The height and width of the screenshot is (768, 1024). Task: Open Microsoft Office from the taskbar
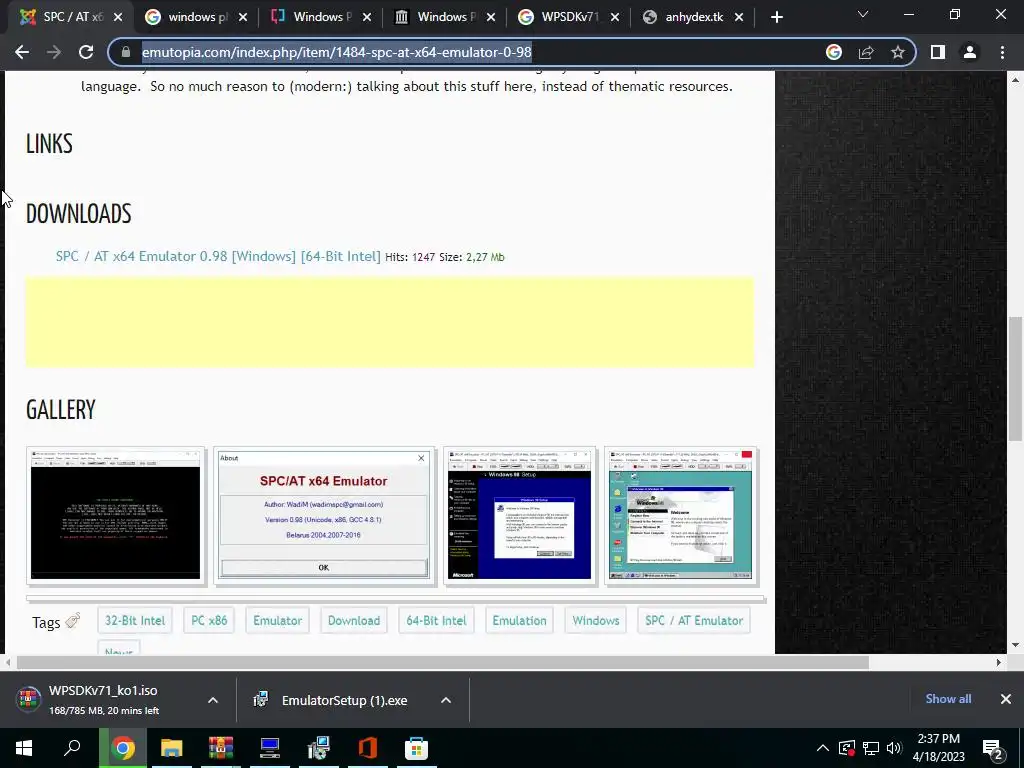pyautogui.click(x=368, y=748)
